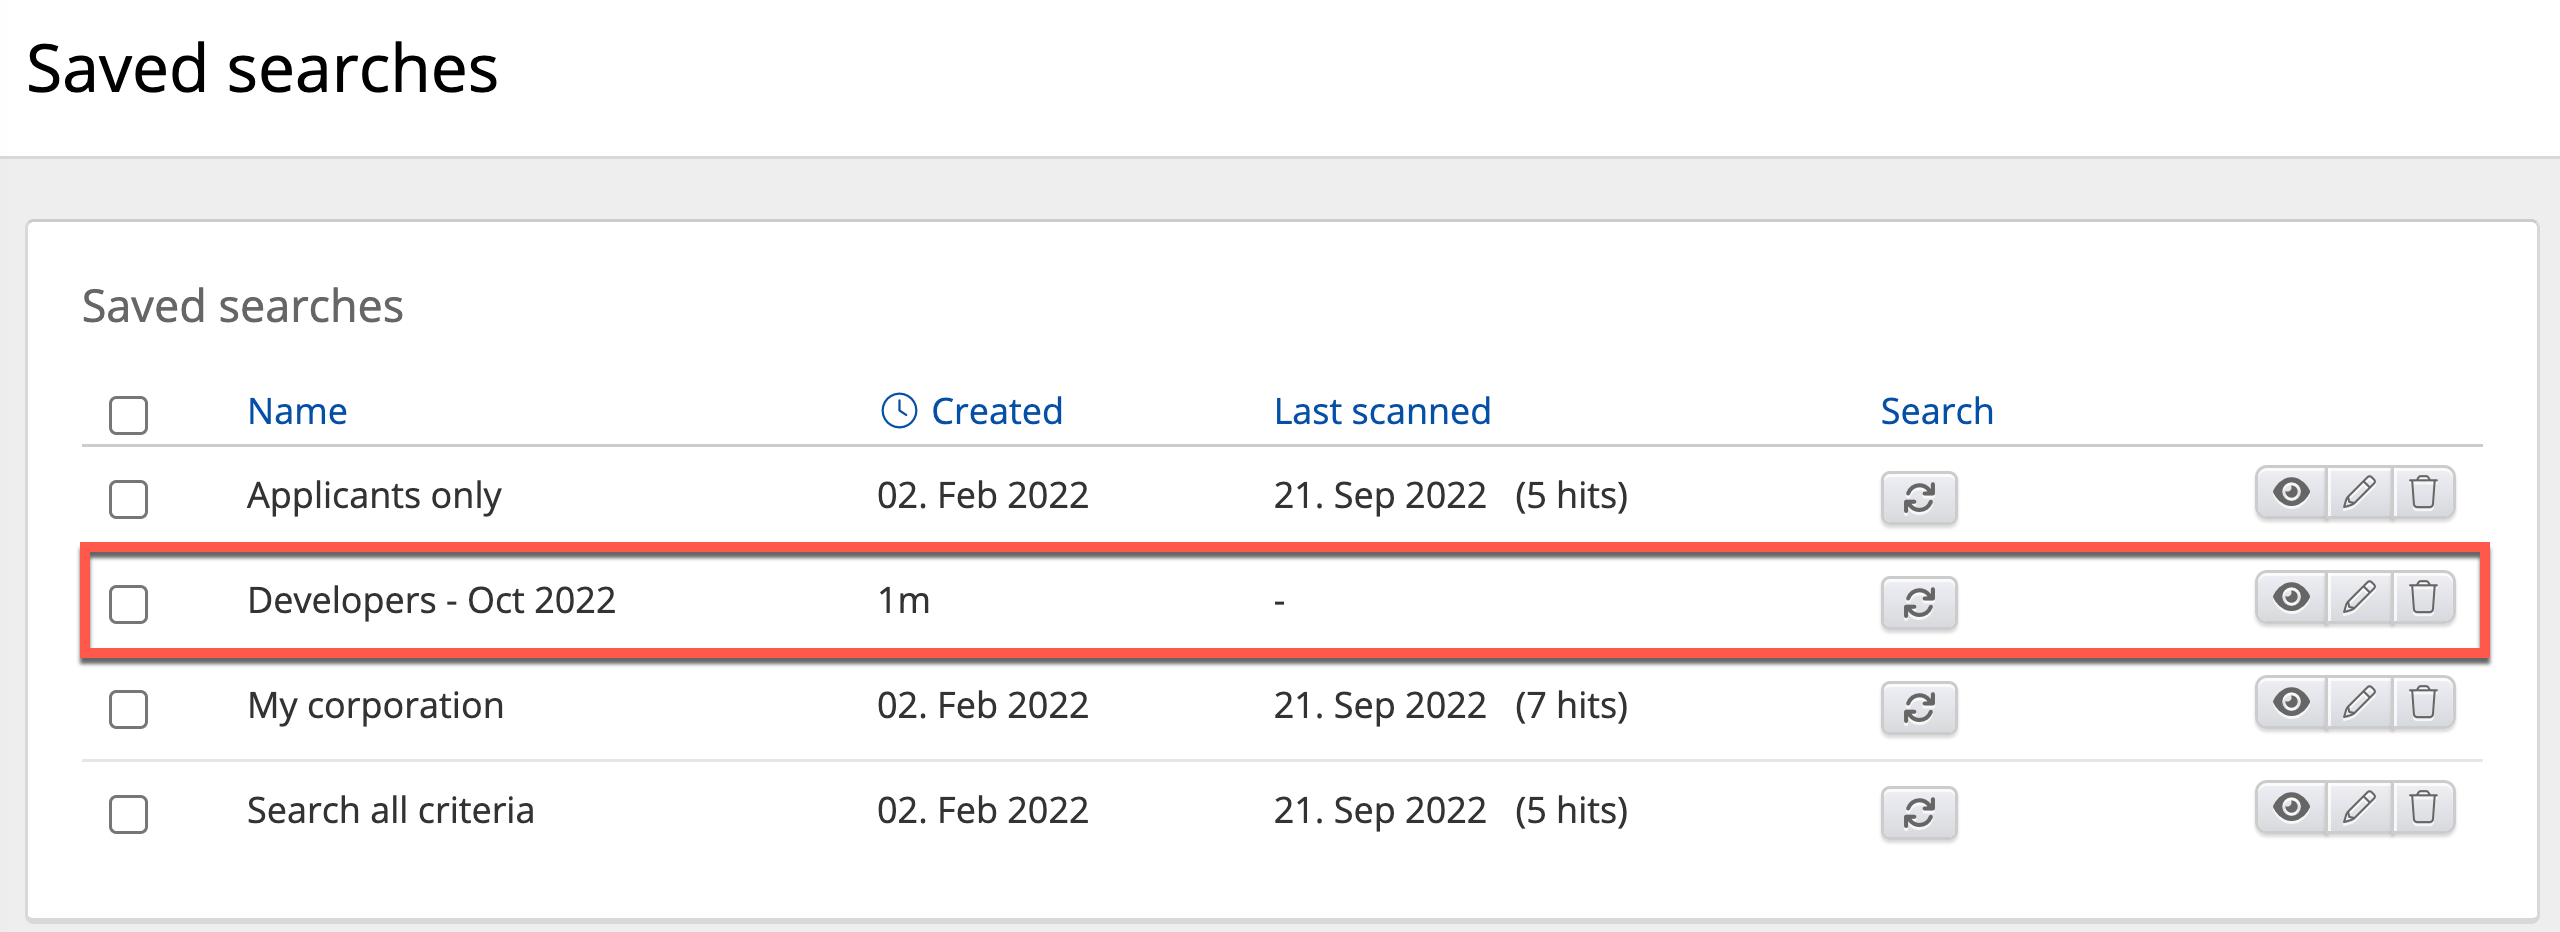
Task: Sort saved searches by Created date
Action: [996, 411]
